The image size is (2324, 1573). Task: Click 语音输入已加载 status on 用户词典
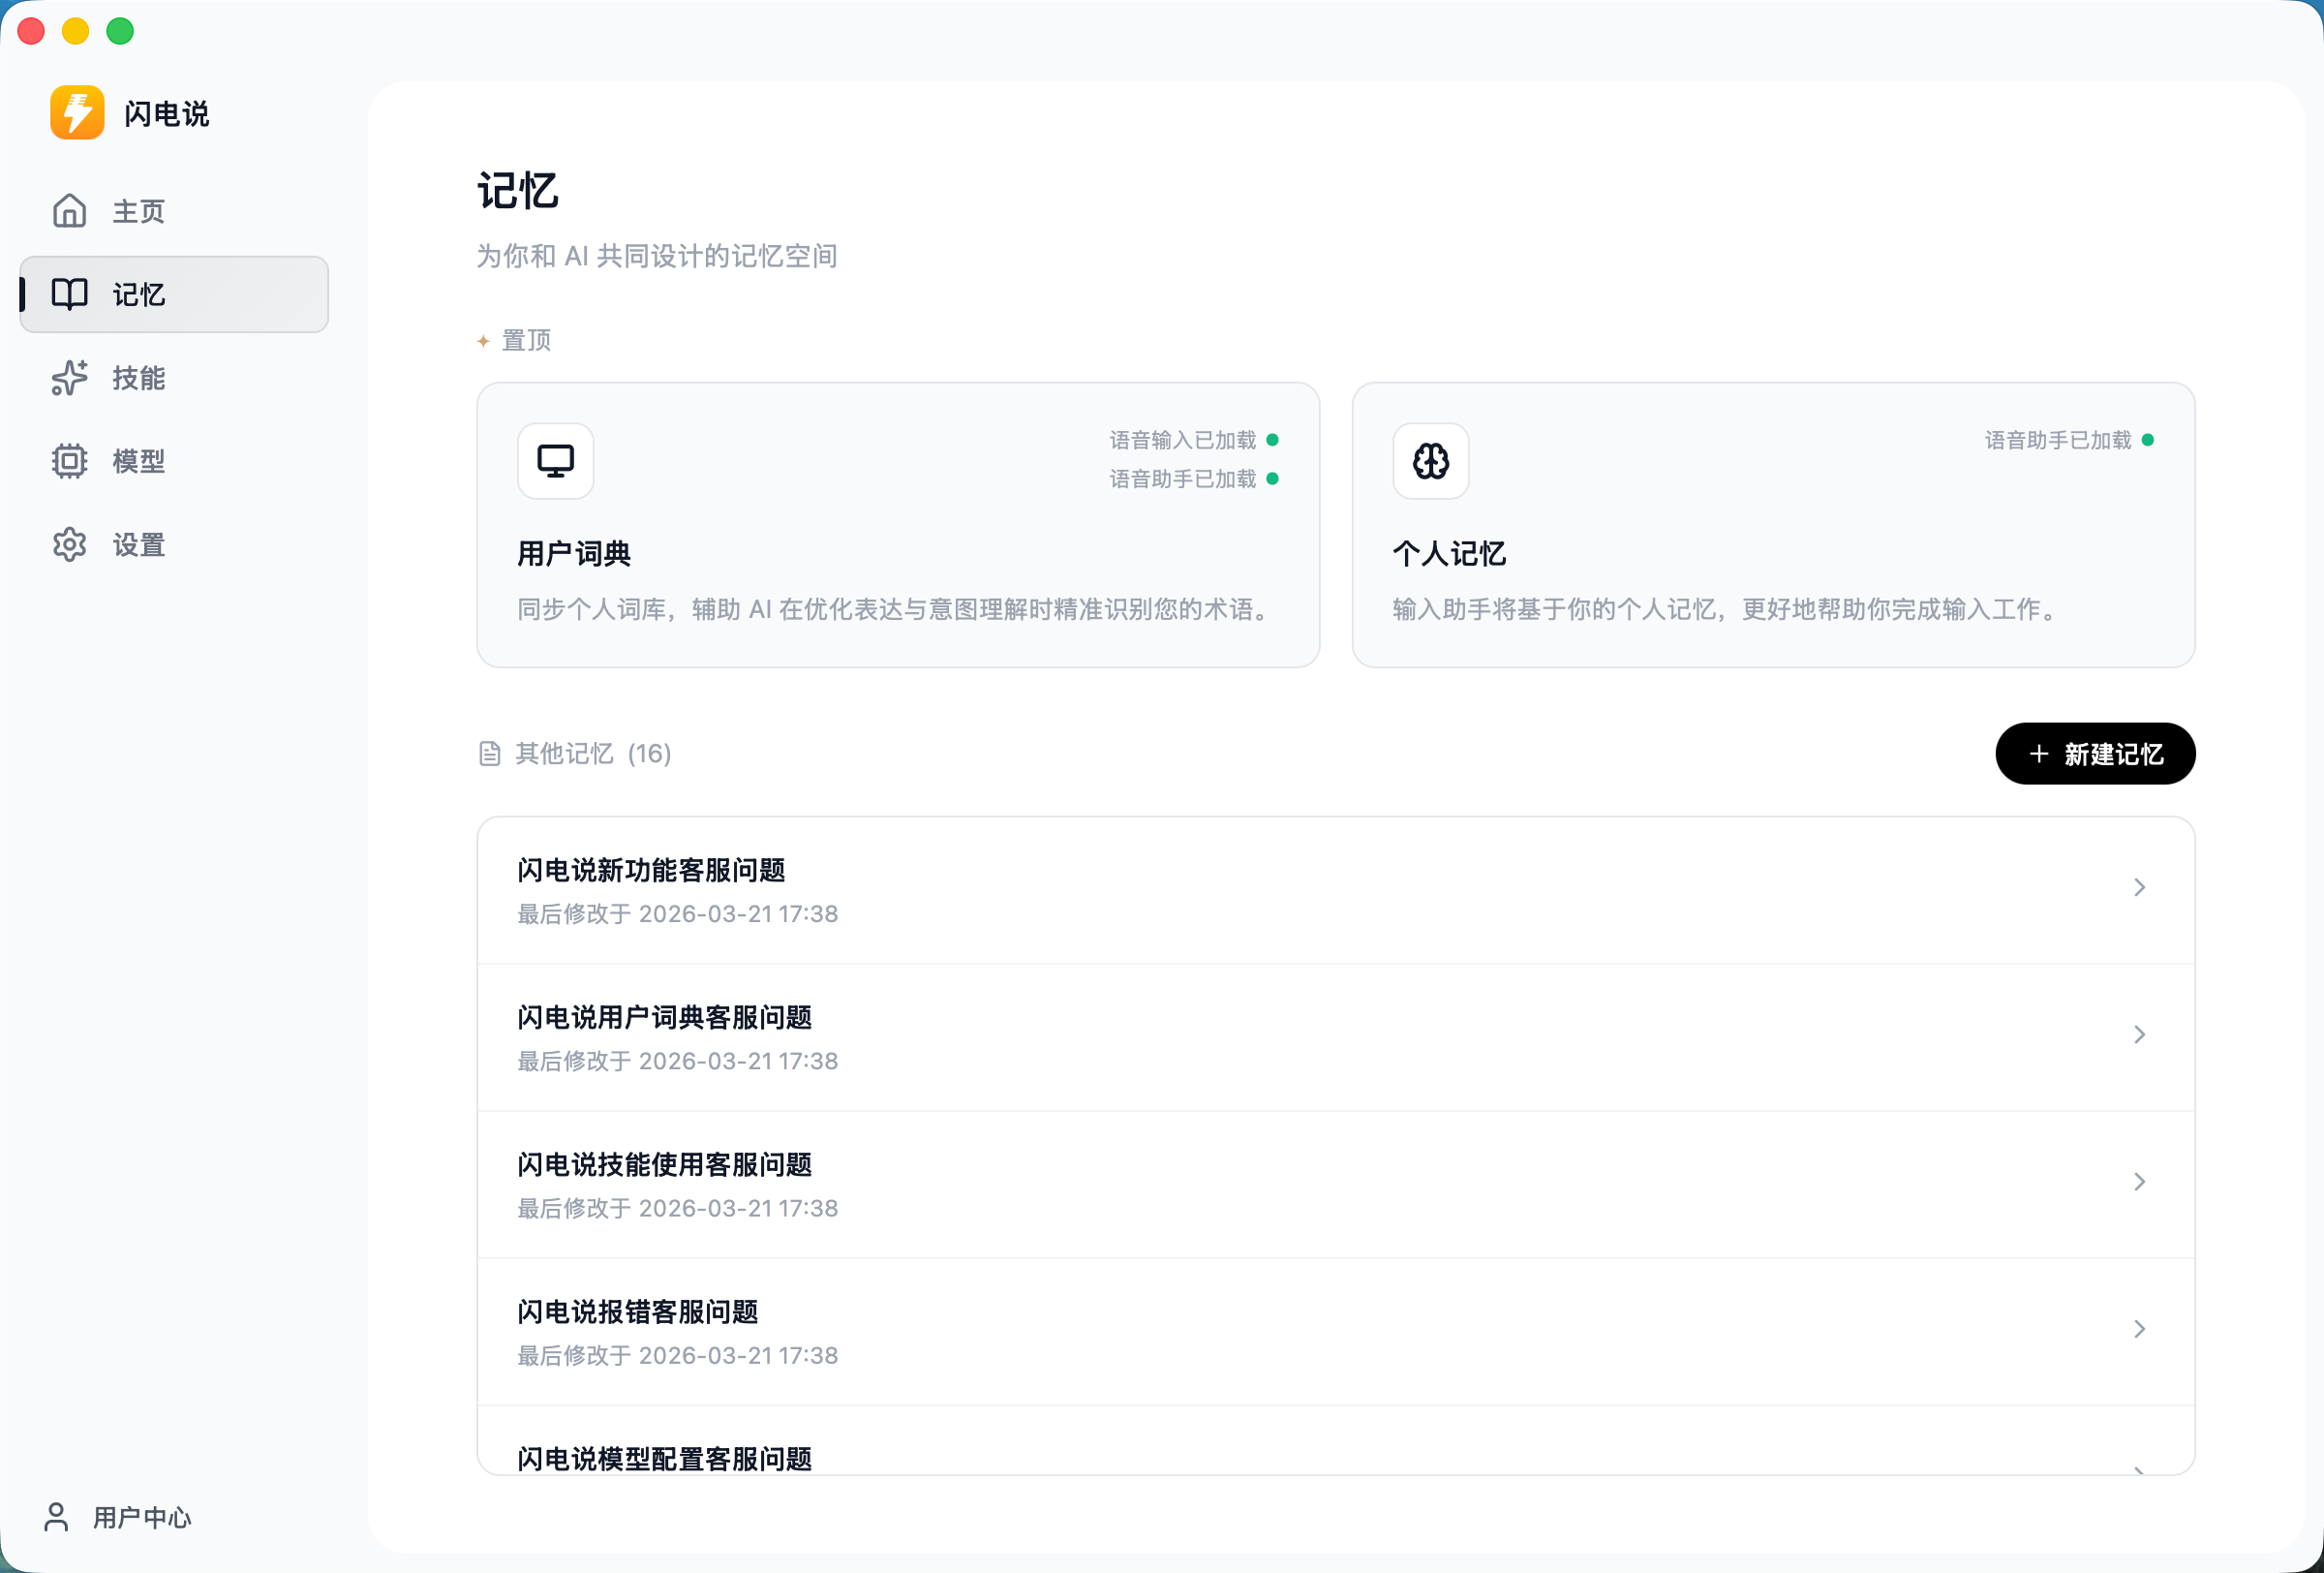(x=1193, y=440)
